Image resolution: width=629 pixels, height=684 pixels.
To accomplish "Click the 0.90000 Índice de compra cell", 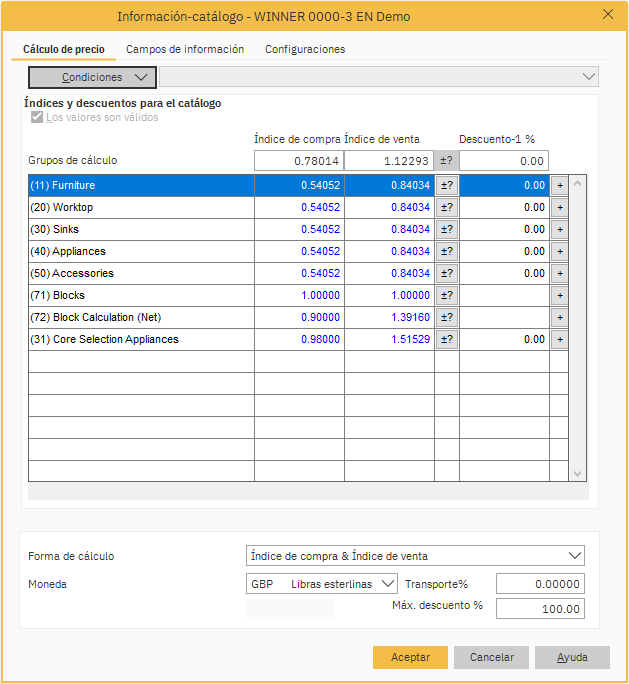I will pos(299,318).
